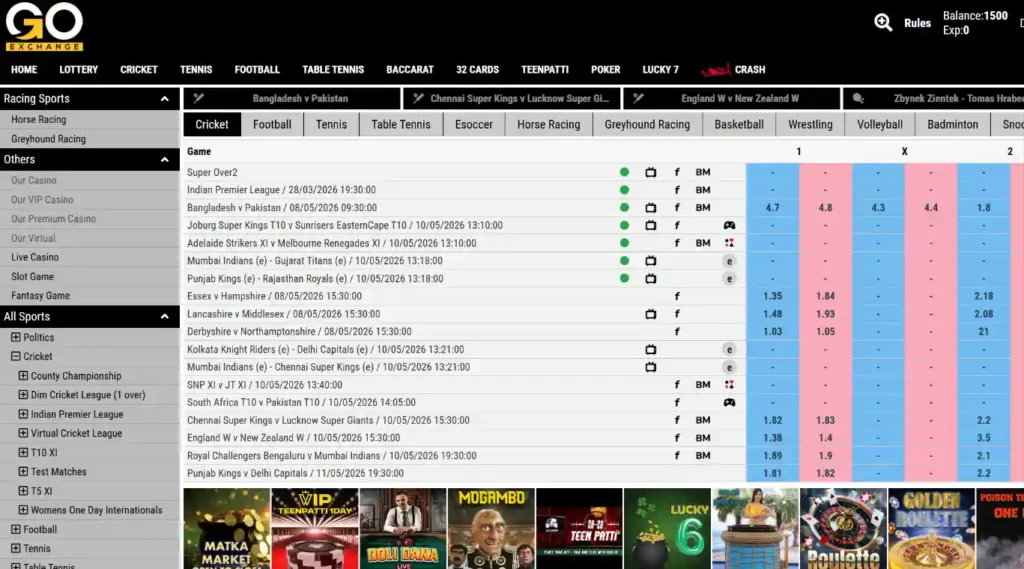Click BM icon in SNP XI v JT XI row
The width and height of the screenshot is (1024, 569).
click(x=703, y=385)
